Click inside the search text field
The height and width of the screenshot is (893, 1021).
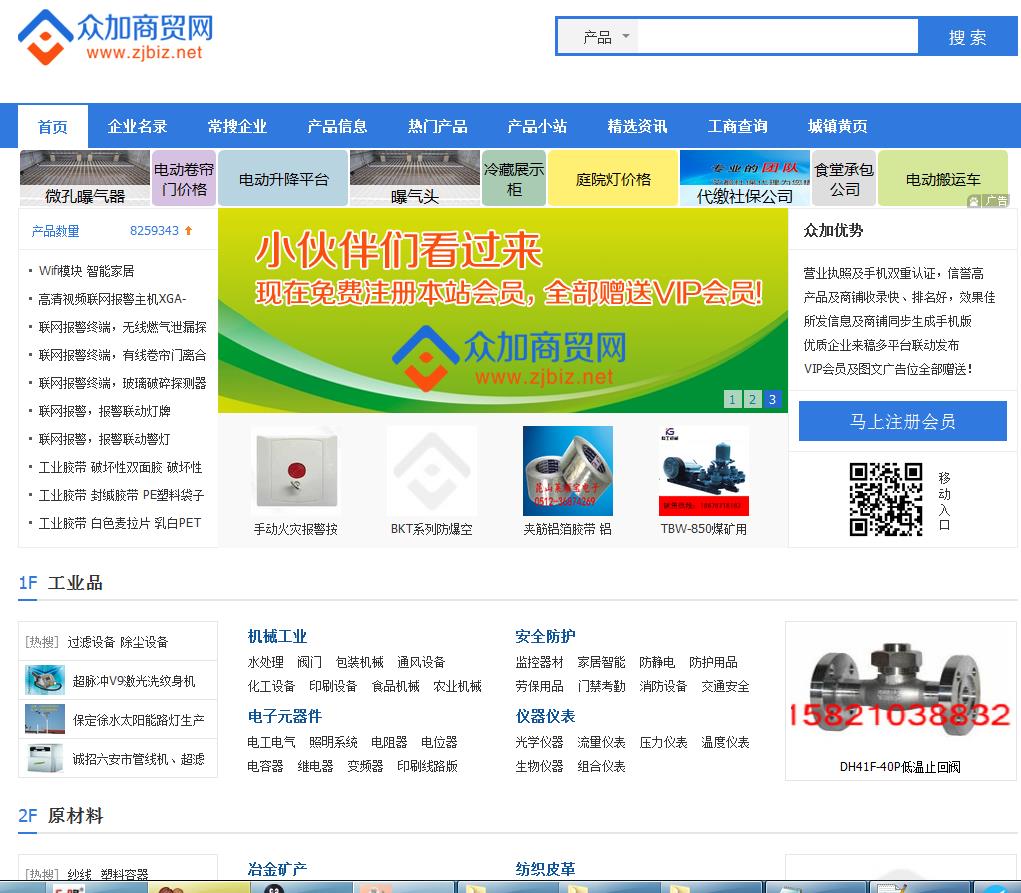pyautogui.click(x=777, y=37)
